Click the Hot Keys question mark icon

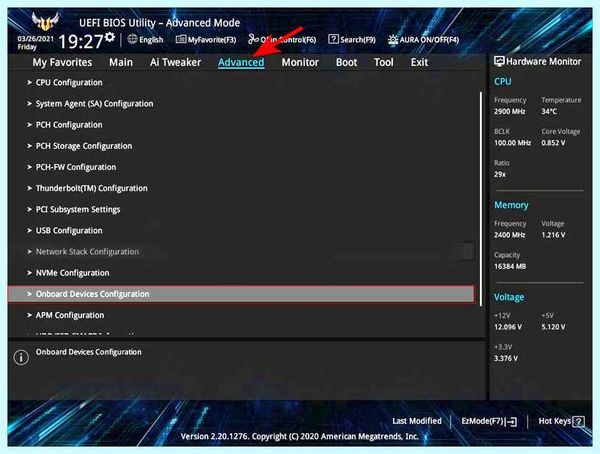579,421
